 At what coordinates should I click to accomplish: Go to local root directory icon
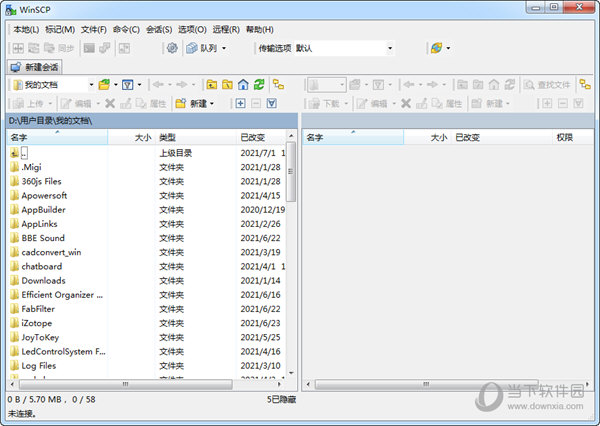click(227, 84)
